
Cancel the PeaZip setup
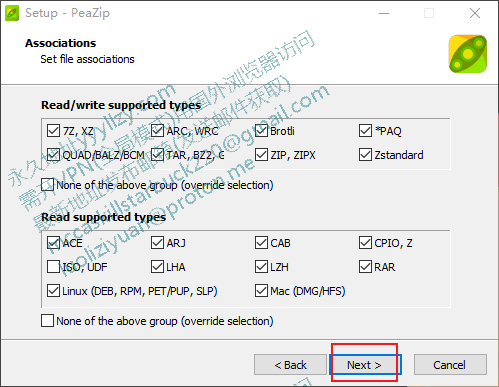(450, 365)
